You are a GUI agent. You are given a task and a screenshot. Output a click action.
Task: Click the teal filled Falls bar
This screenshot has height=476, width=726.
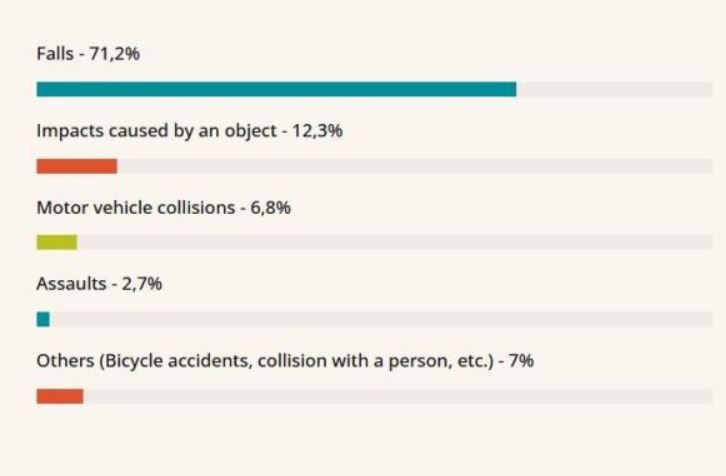coord(276,89)
